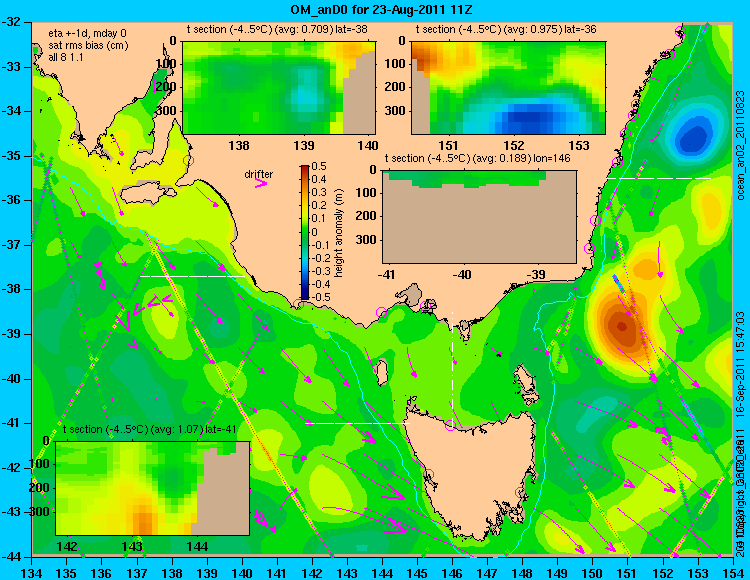Select the lat=-36 temperature section inset plot

click(508, 88)
